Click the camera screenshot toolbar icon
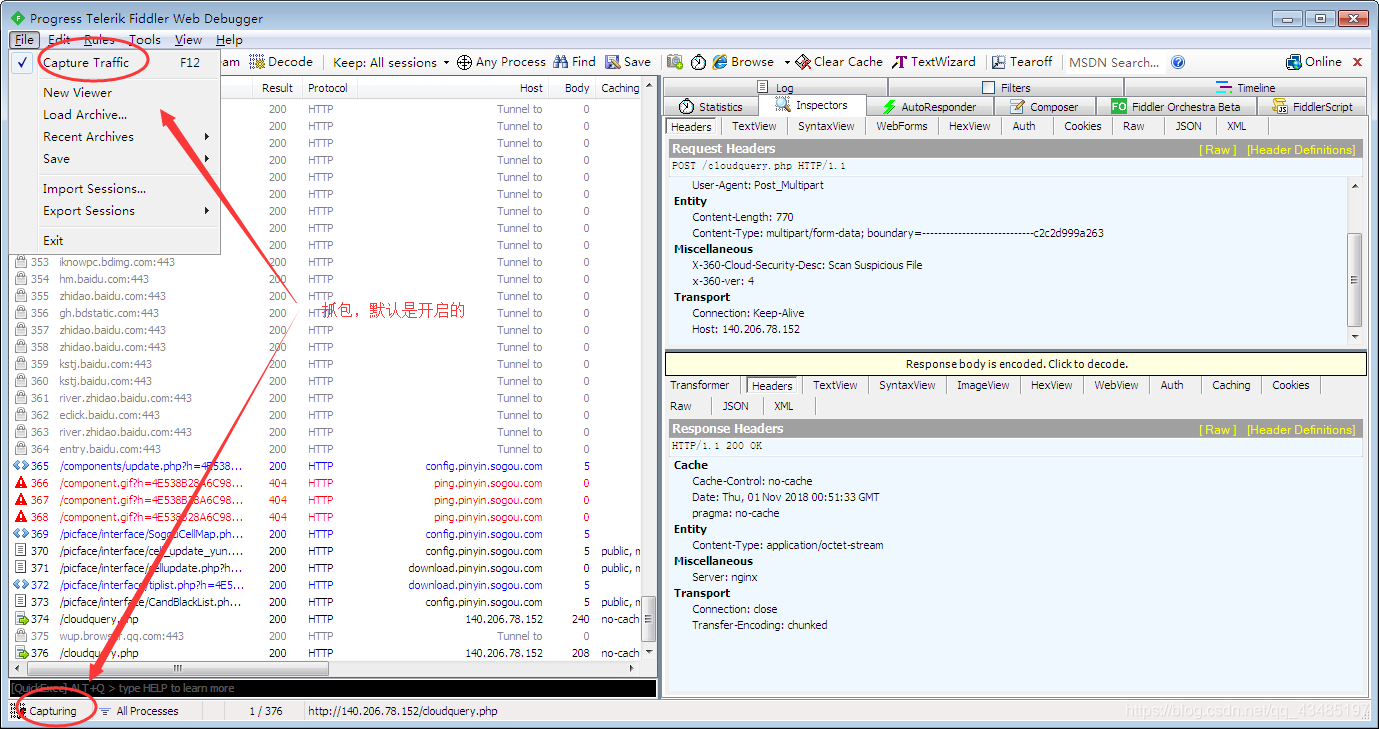Viewport: 1379px width, 729px height. (675, 62)
